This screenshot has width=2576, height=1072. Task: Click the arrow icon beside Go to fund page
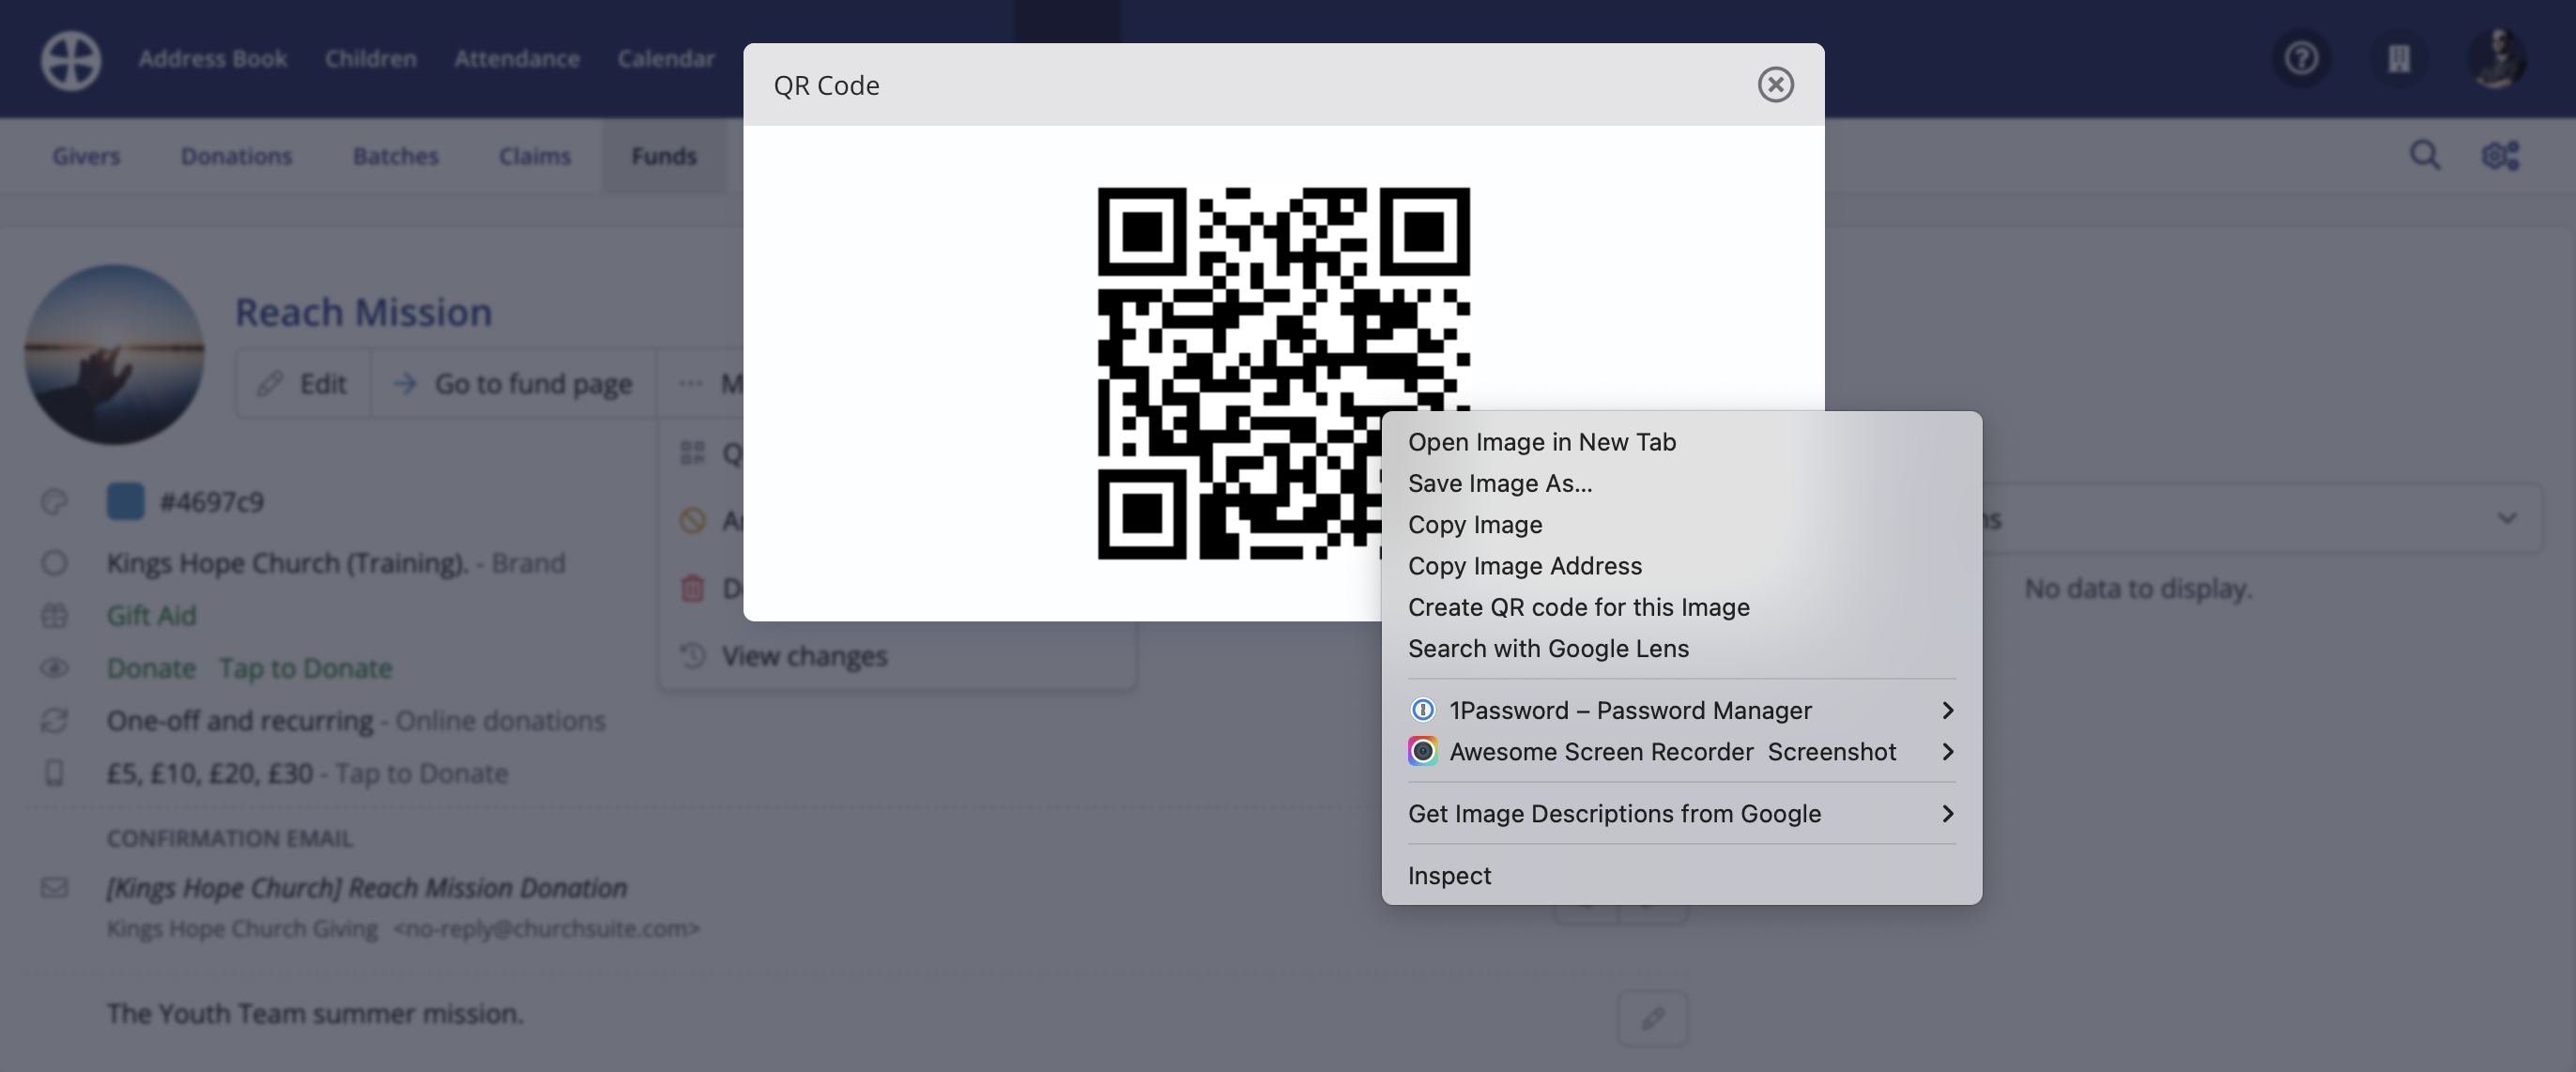point(404,384)
